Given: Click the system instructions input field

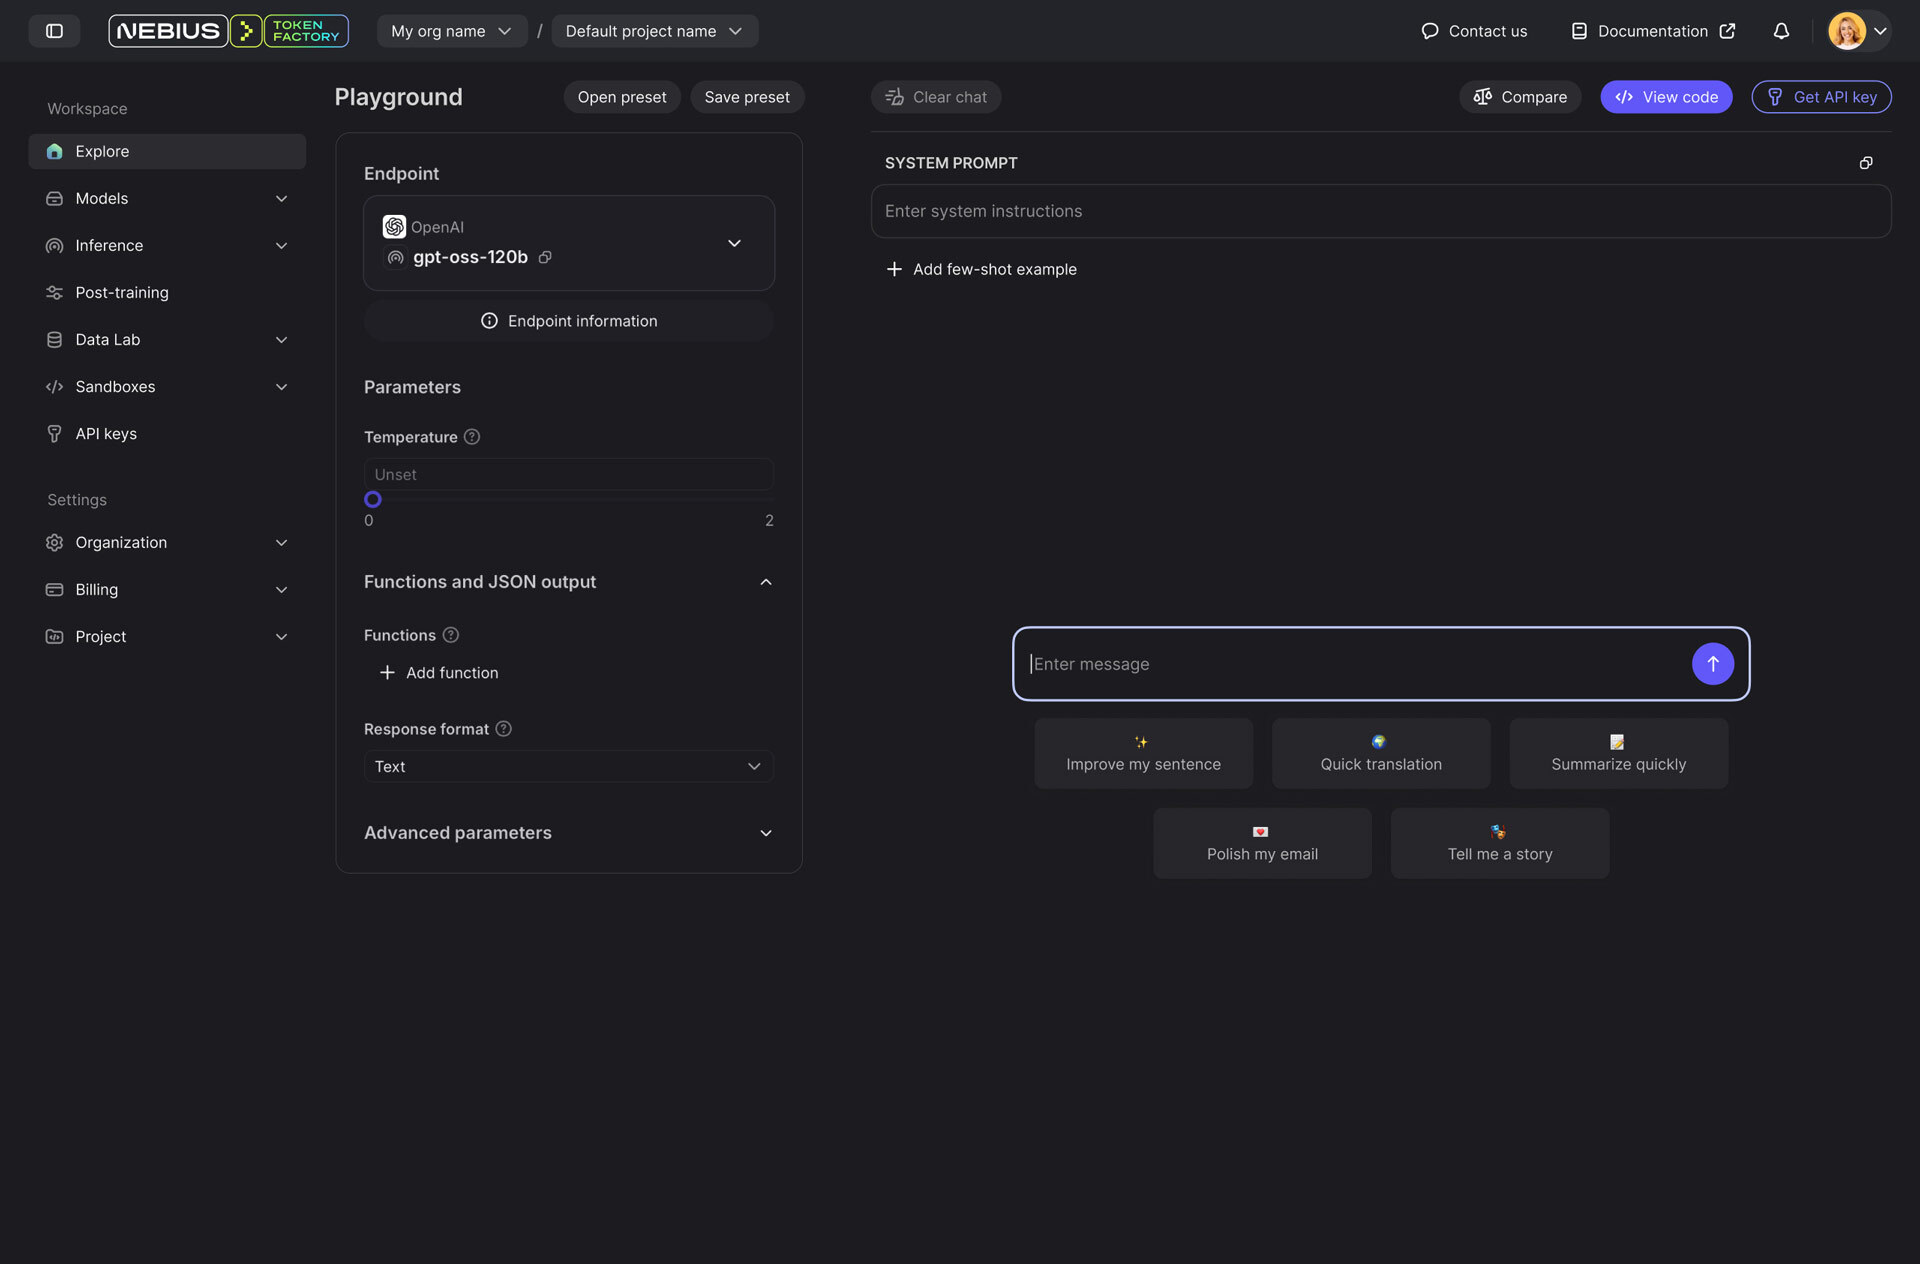Looking at the screenshot, I should [x=1380, y=211].
